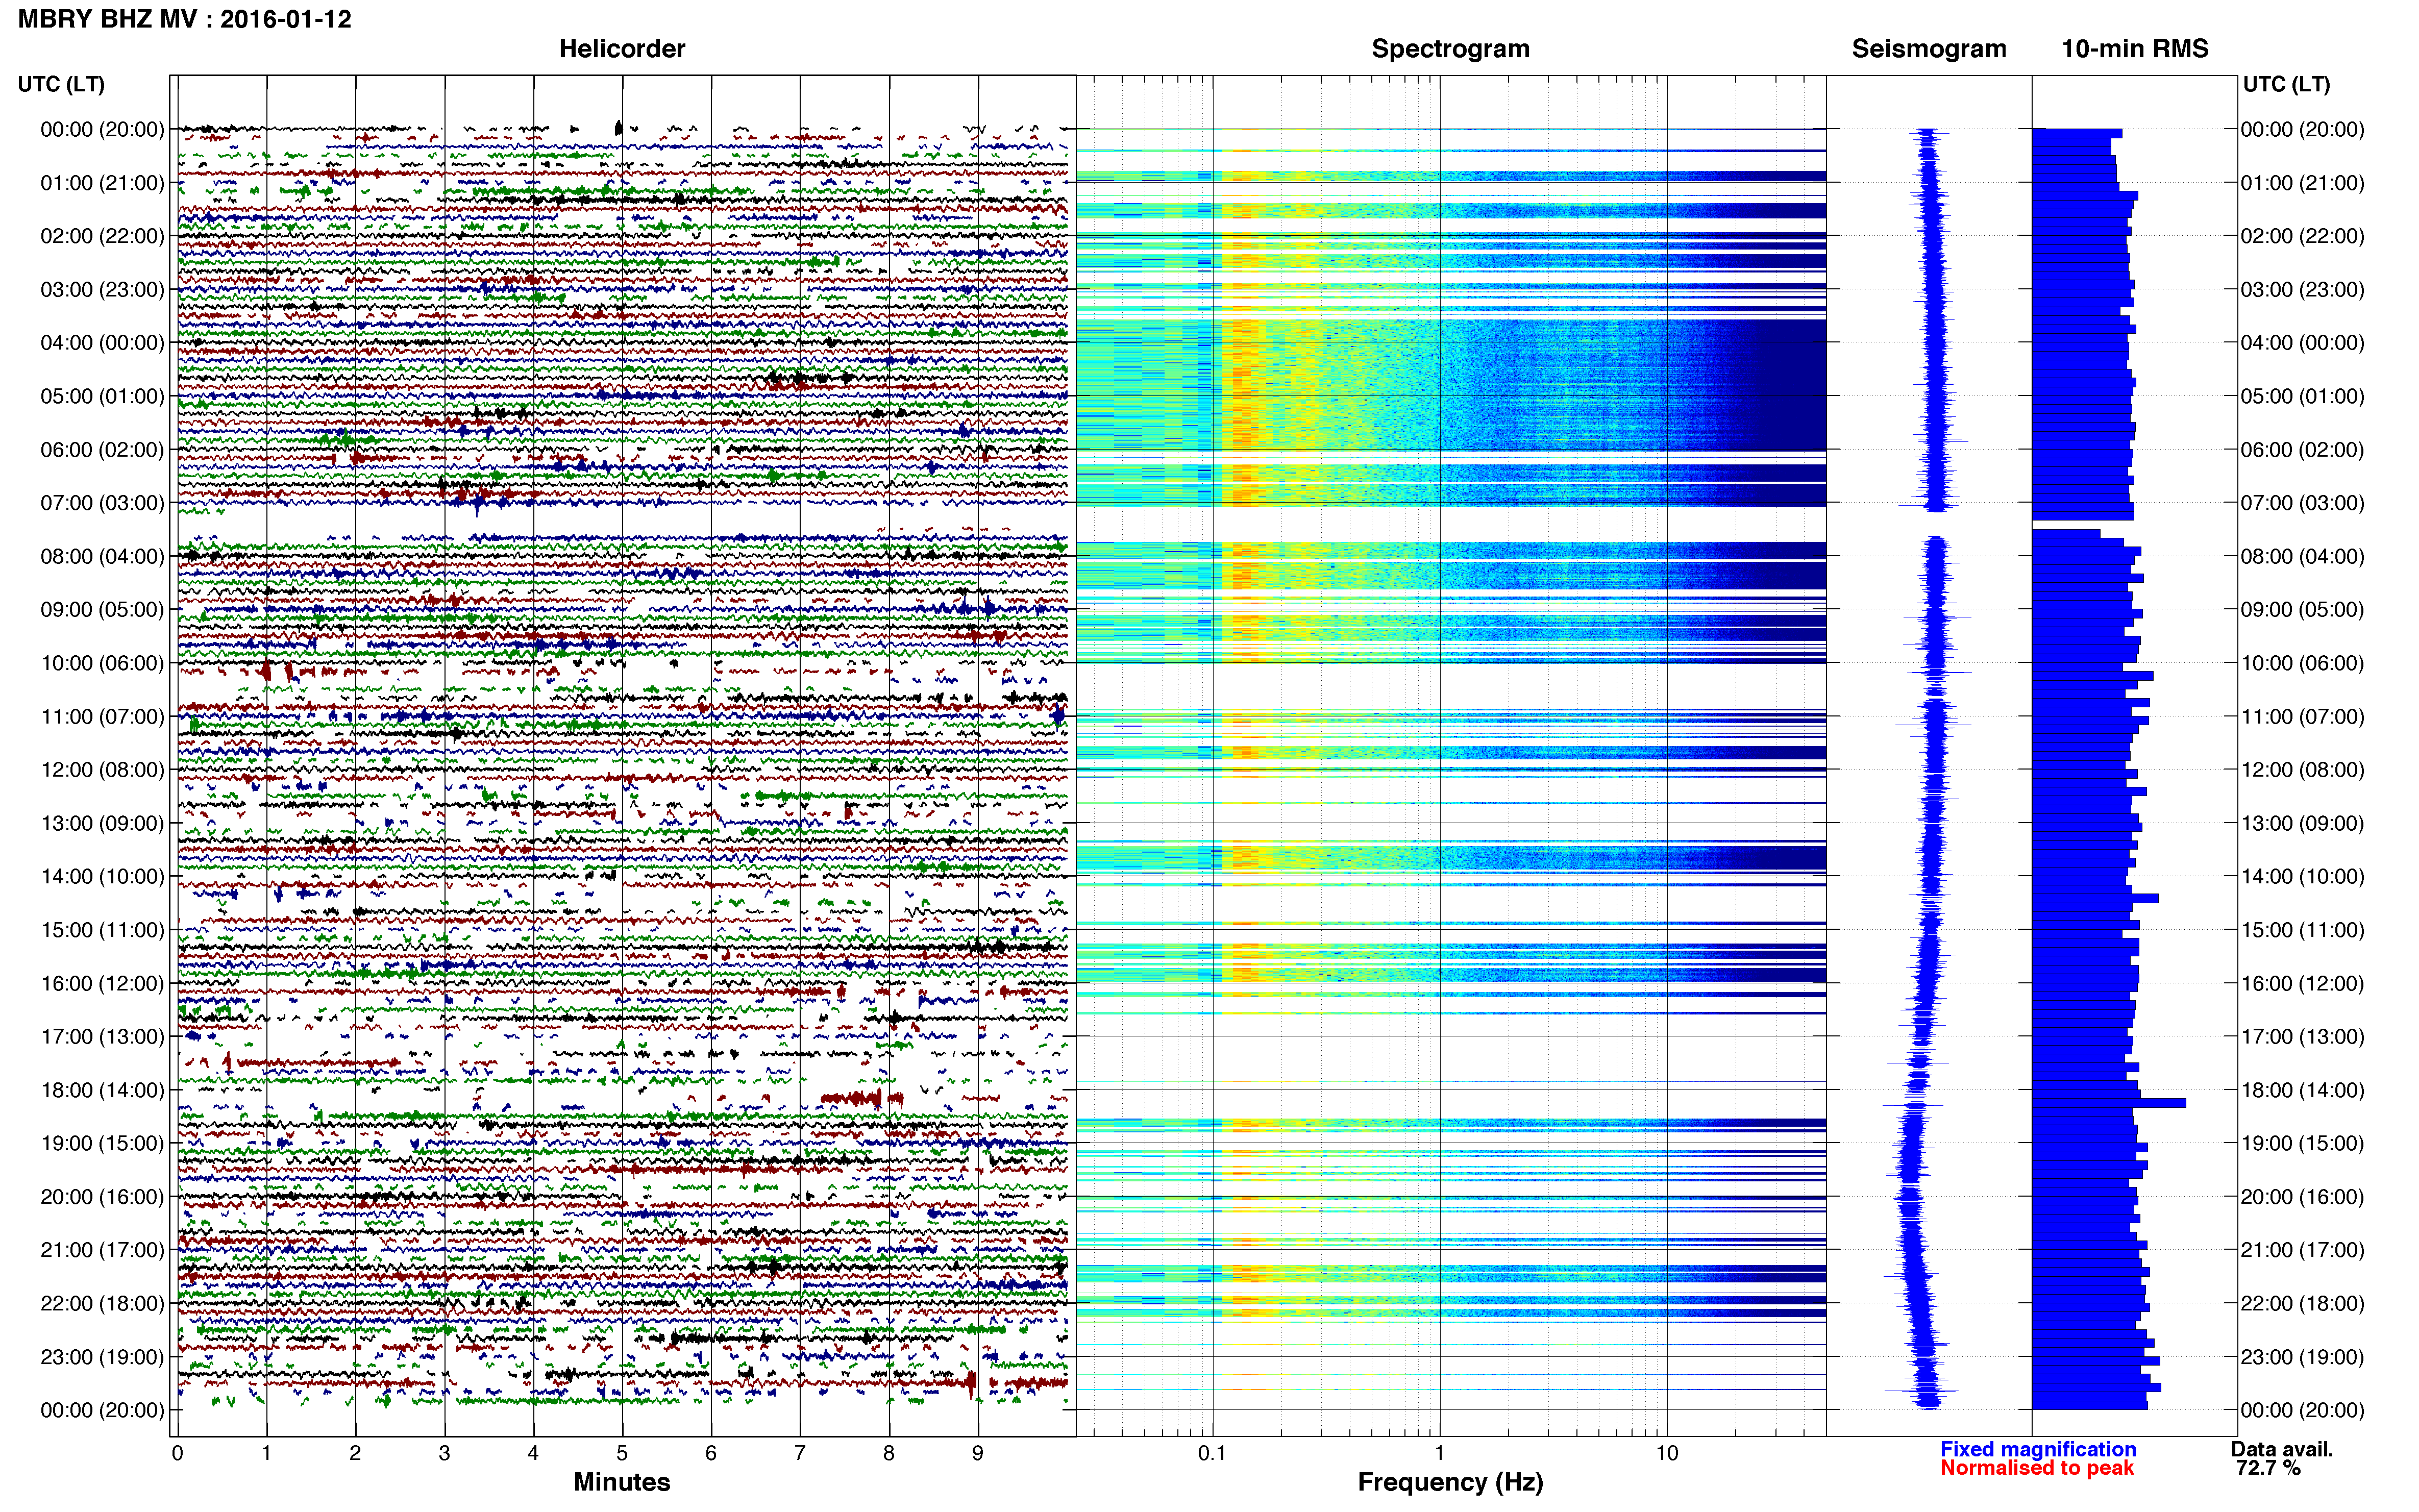The width and height of the screenshot is (2419, 1512).
Task: Click helicorder-side time label '14:00 (10:00)'
Action: (102, 877)
